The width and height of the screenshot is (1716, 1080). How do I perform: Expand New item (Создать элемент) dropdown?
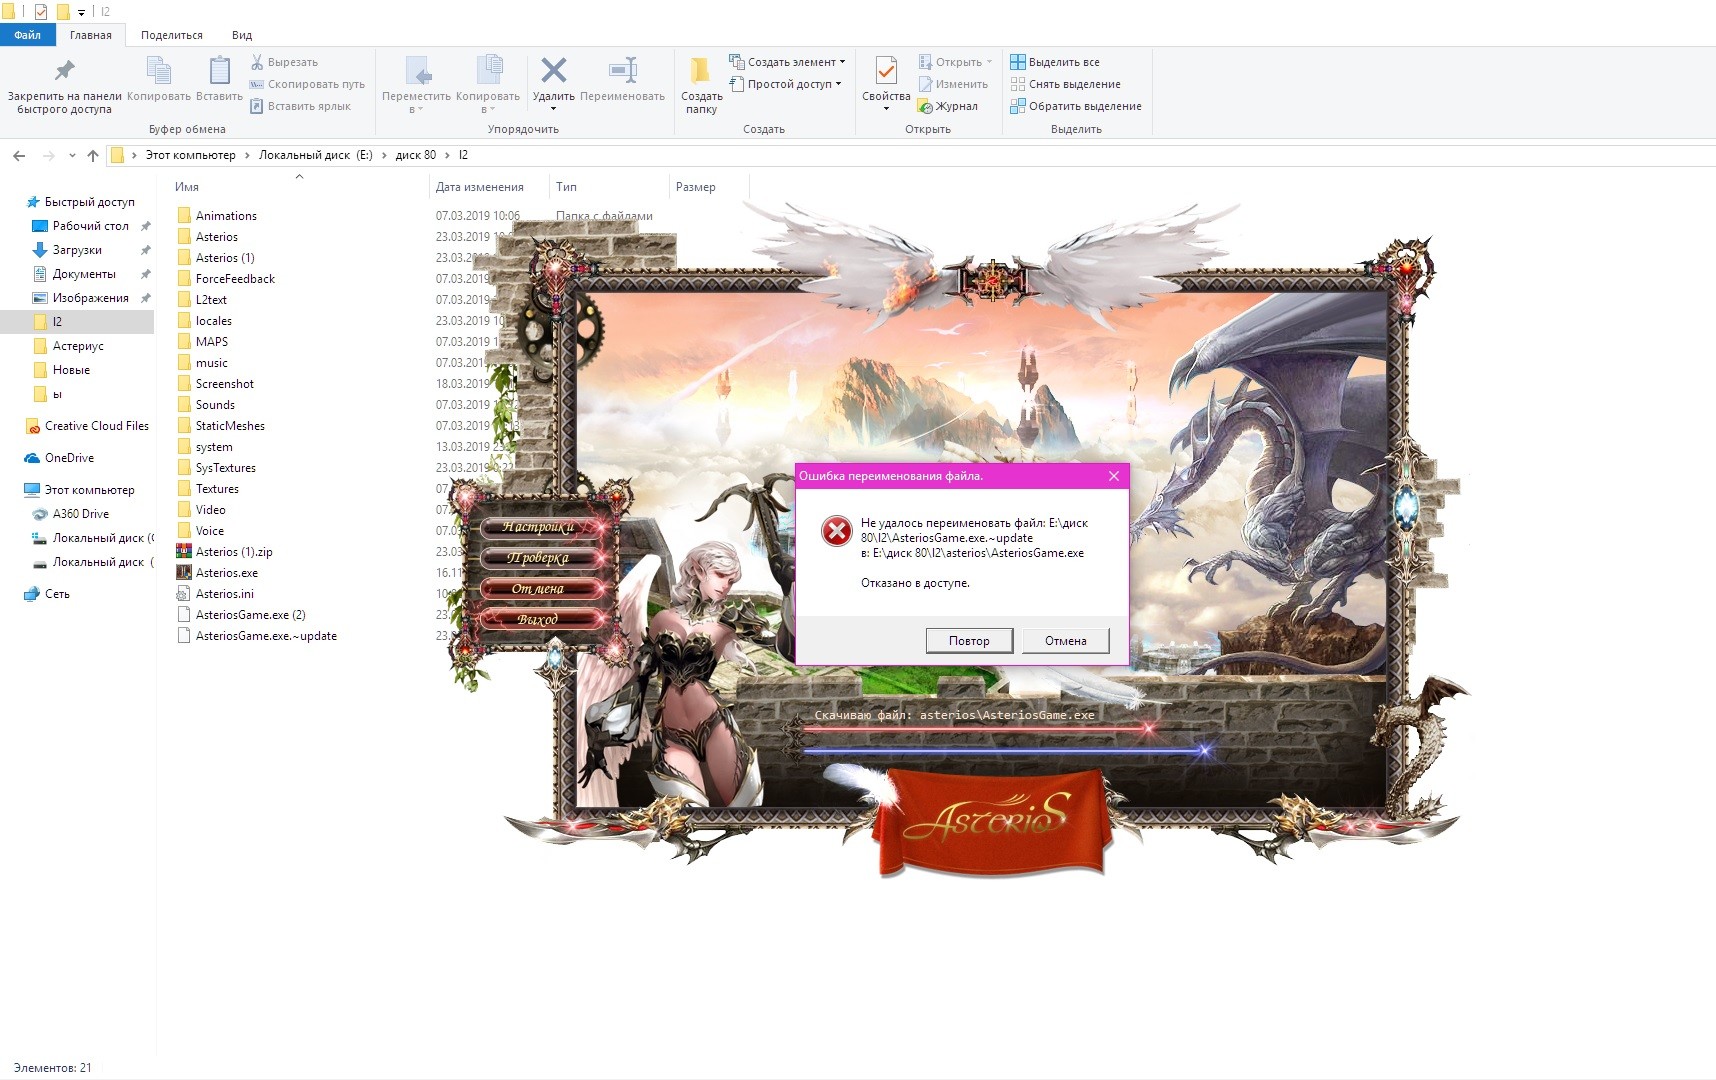842,62
